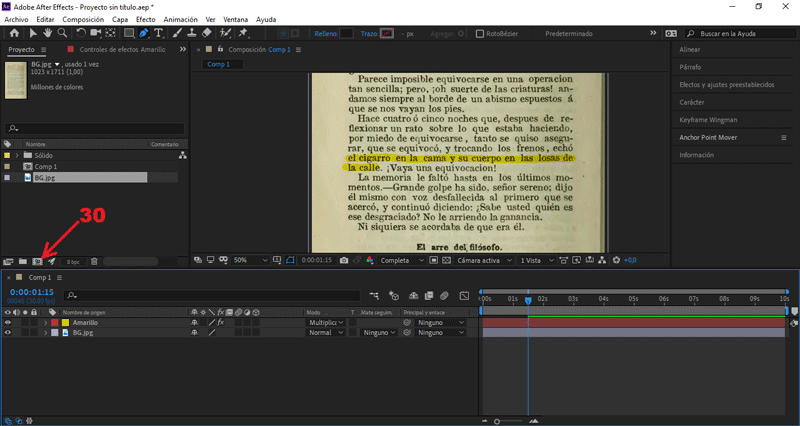800x426 pixels.
Task: Open the Composición menu
Action: [x=82, y=19]
